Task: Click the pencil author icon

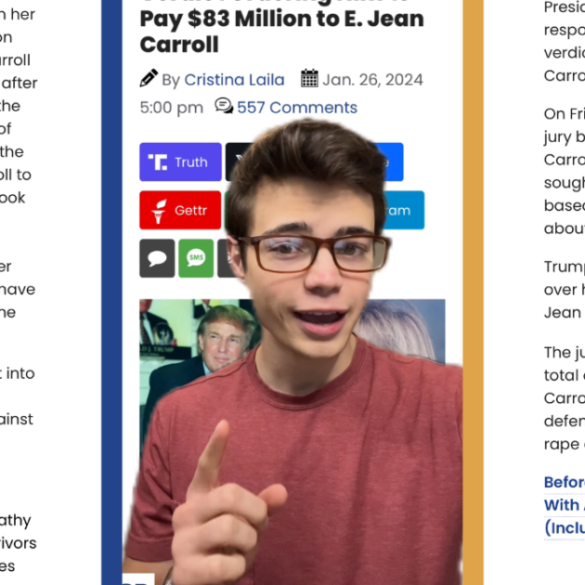Action: (148, 78)
